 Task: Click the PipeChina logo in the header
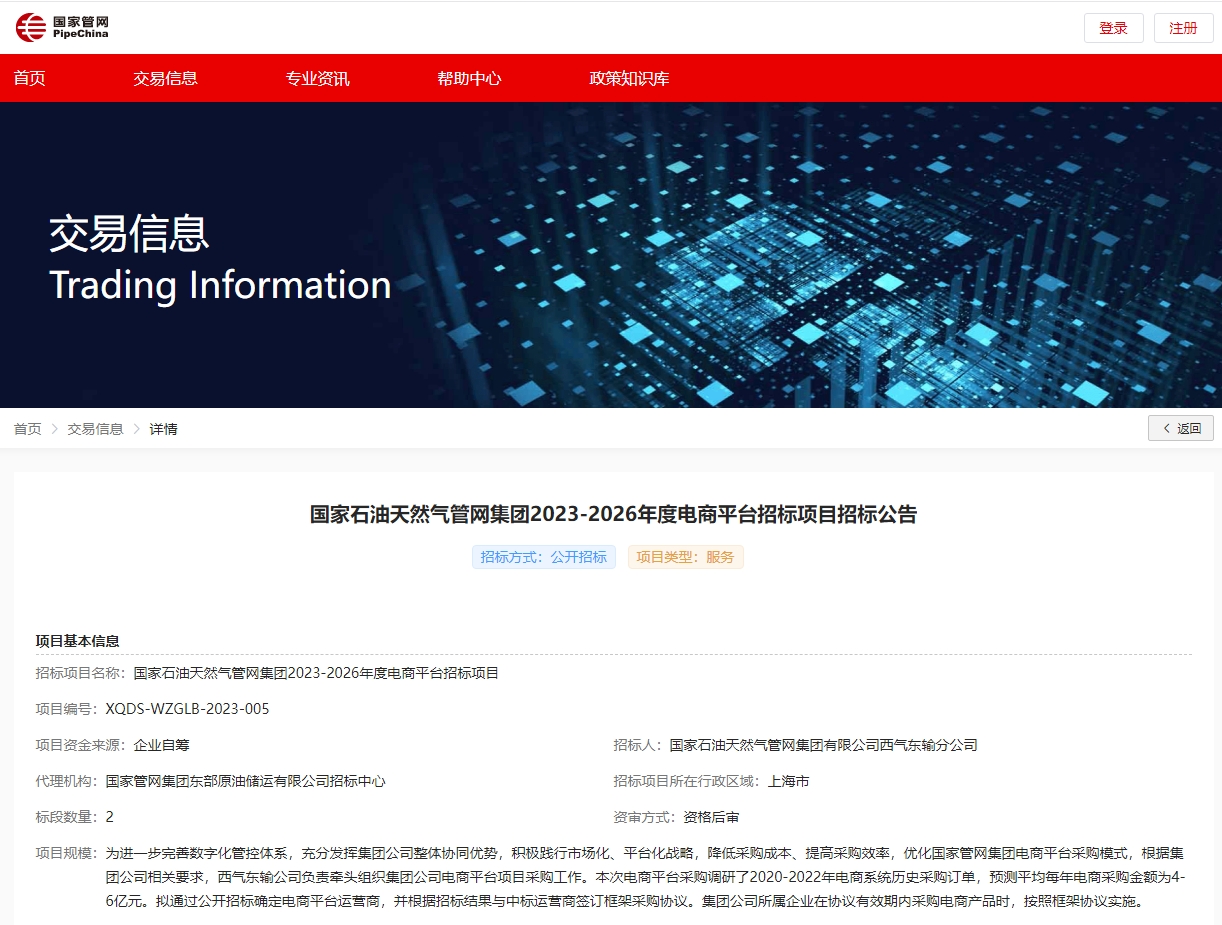[62, 28]
